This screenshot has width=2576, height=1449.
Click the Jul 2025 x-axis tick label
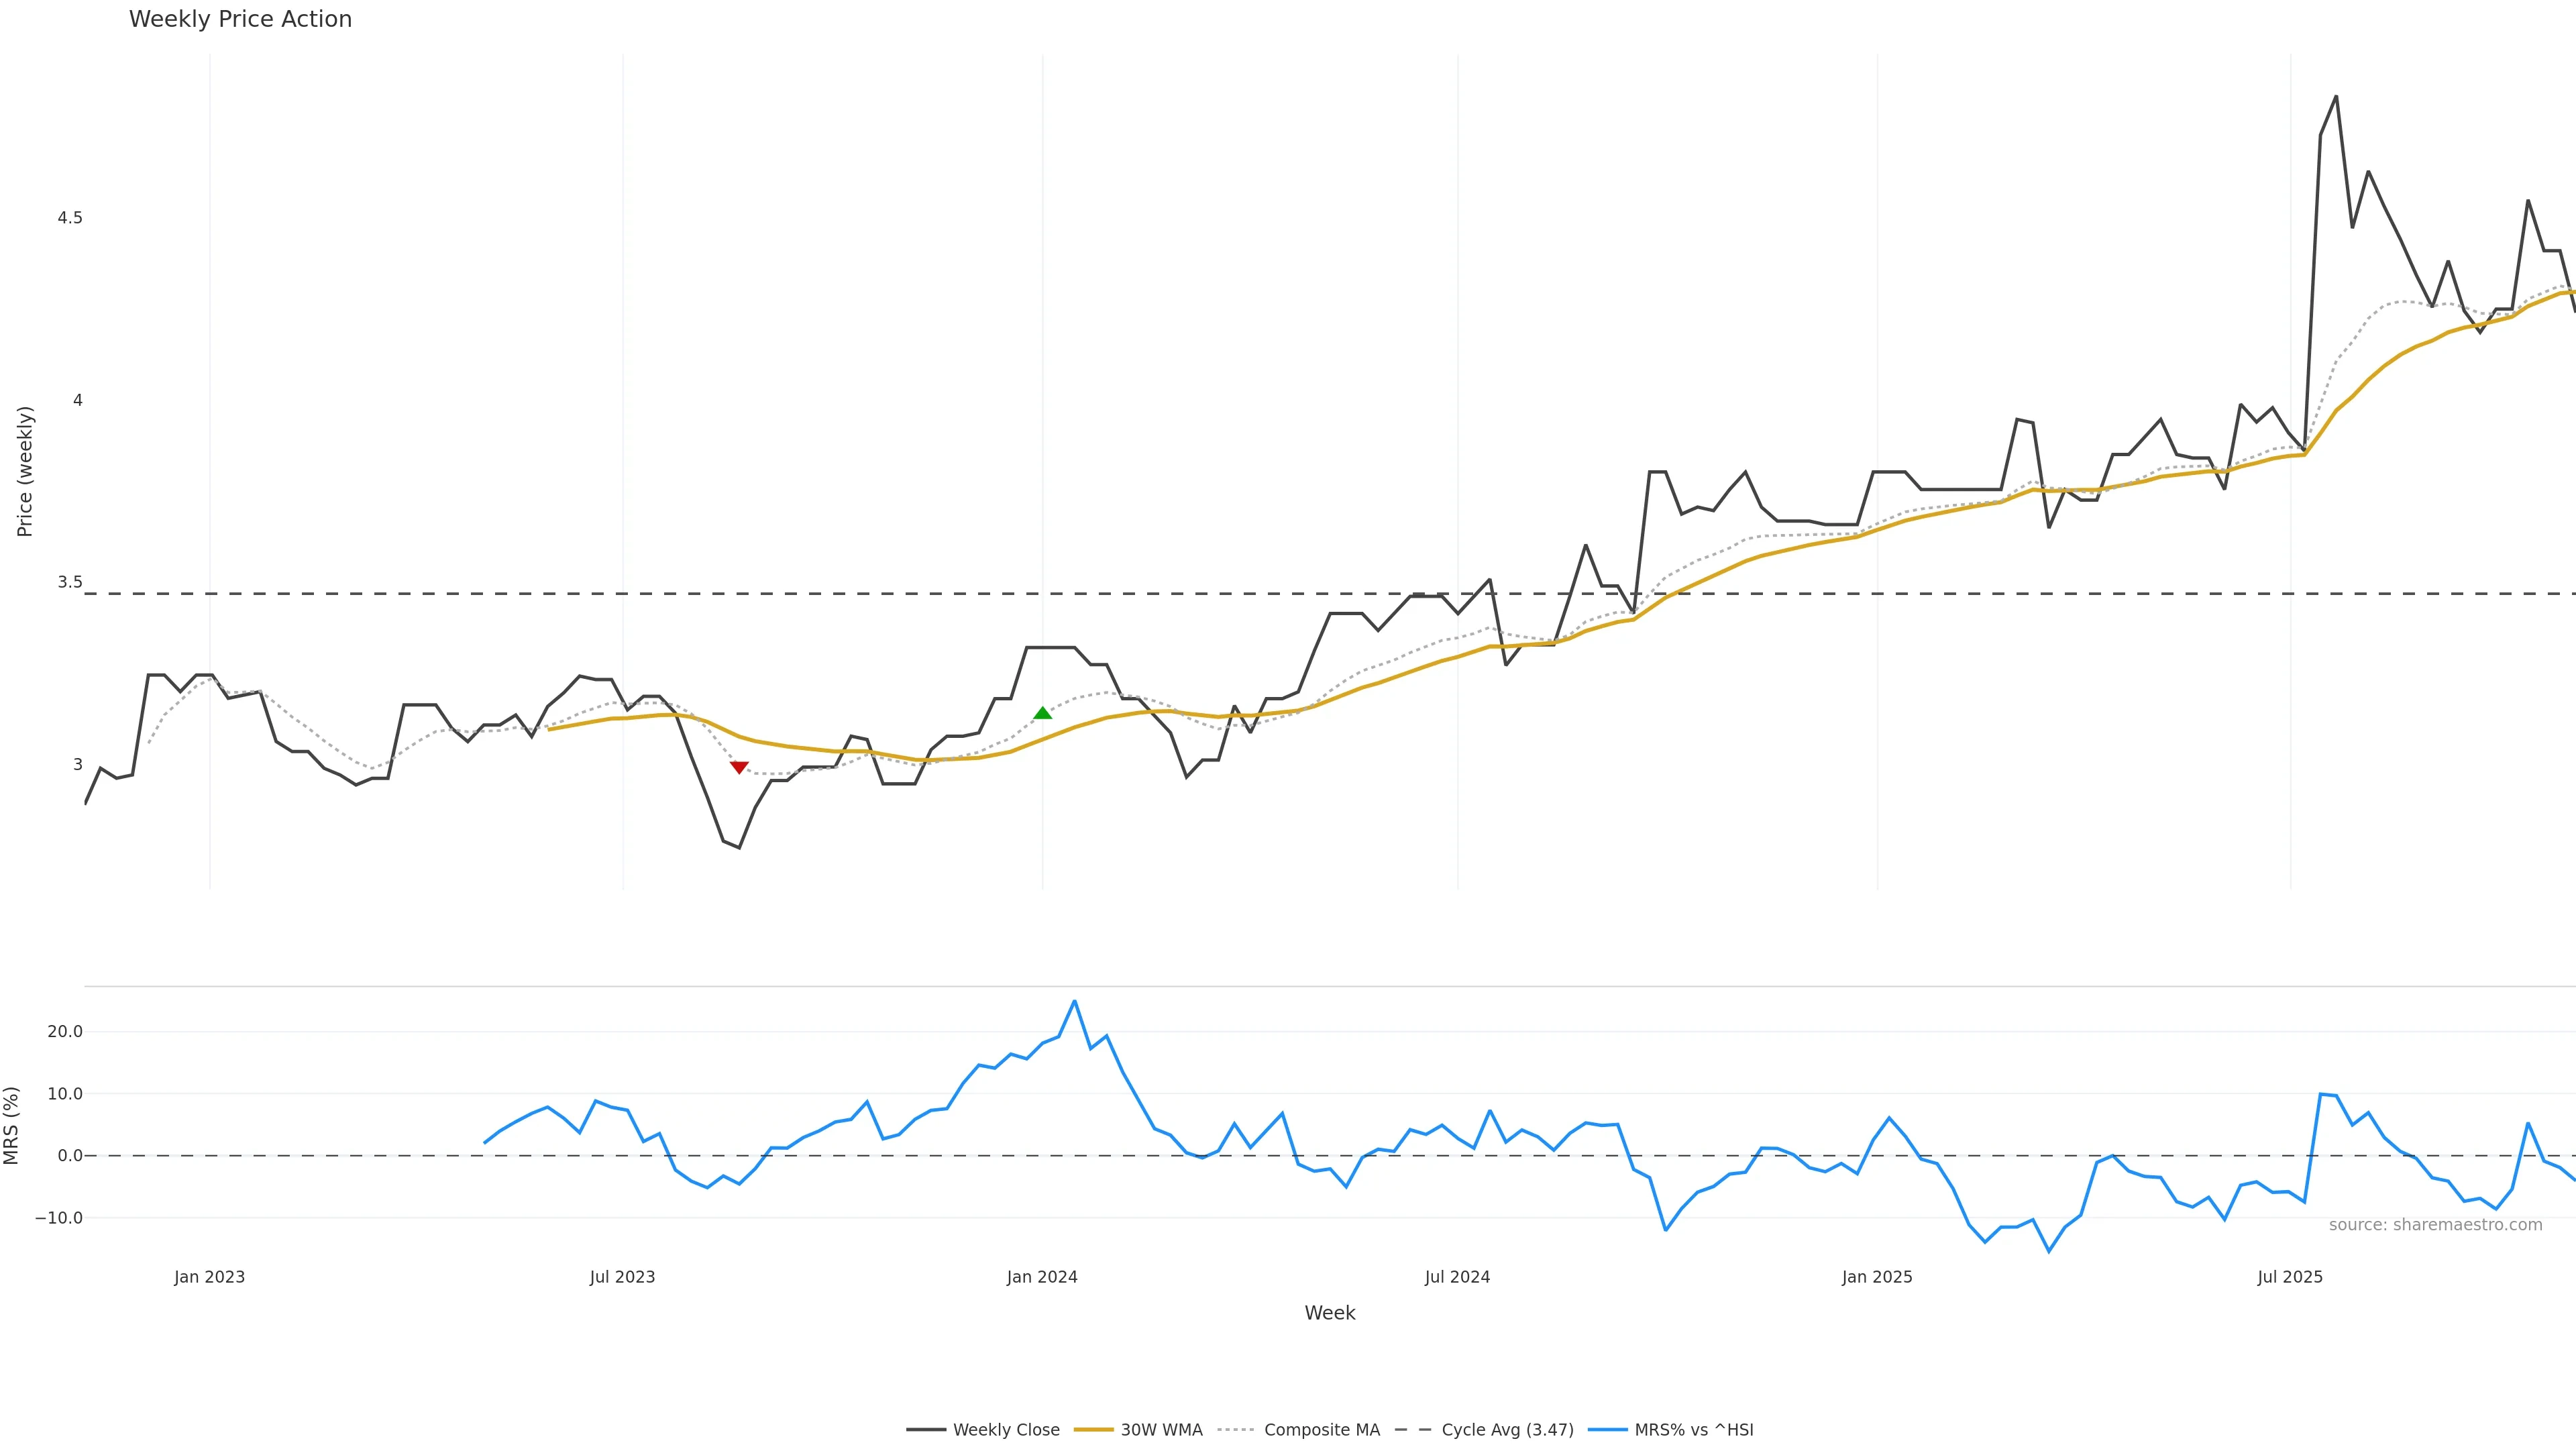tap(2290, 1277)
